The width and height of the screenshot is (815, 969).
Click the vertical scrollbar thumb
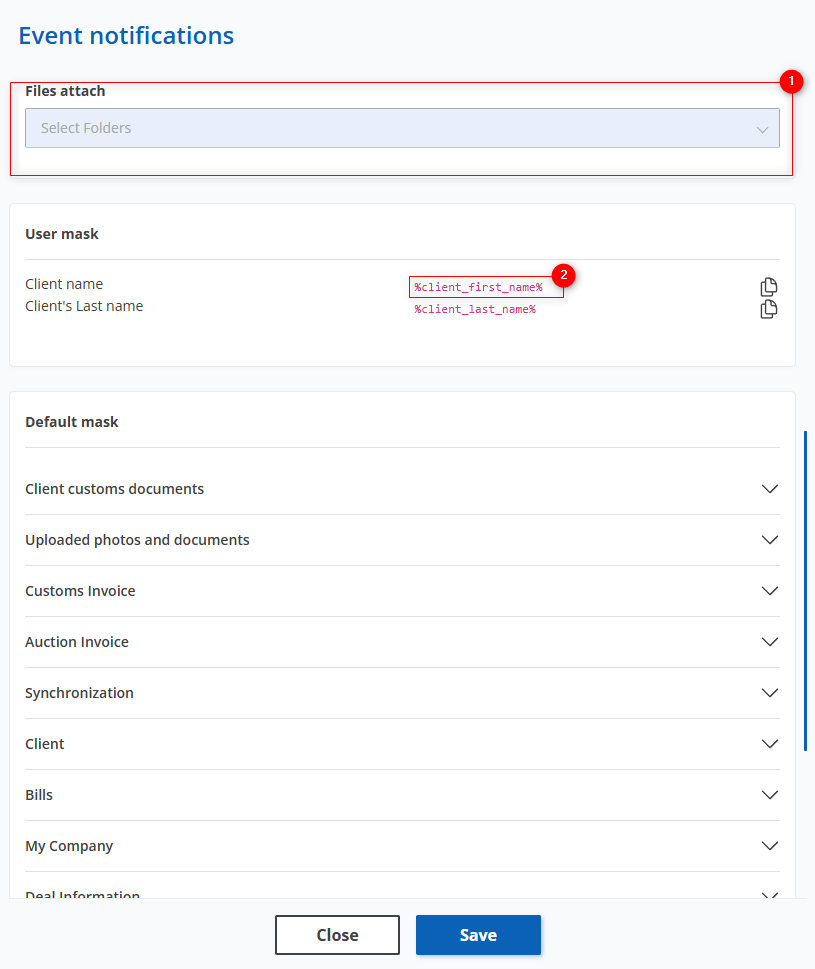[806, 591]
